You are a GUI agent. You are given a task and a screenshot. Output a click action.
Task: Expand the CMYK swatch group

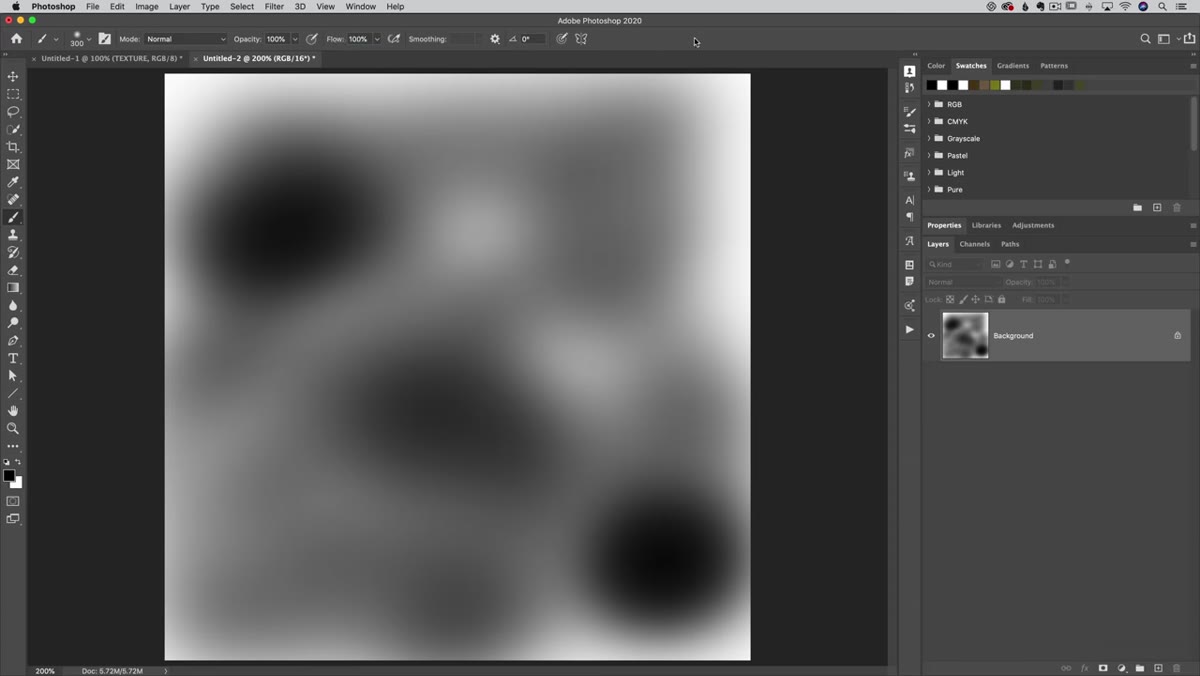[x=929, y=121]
